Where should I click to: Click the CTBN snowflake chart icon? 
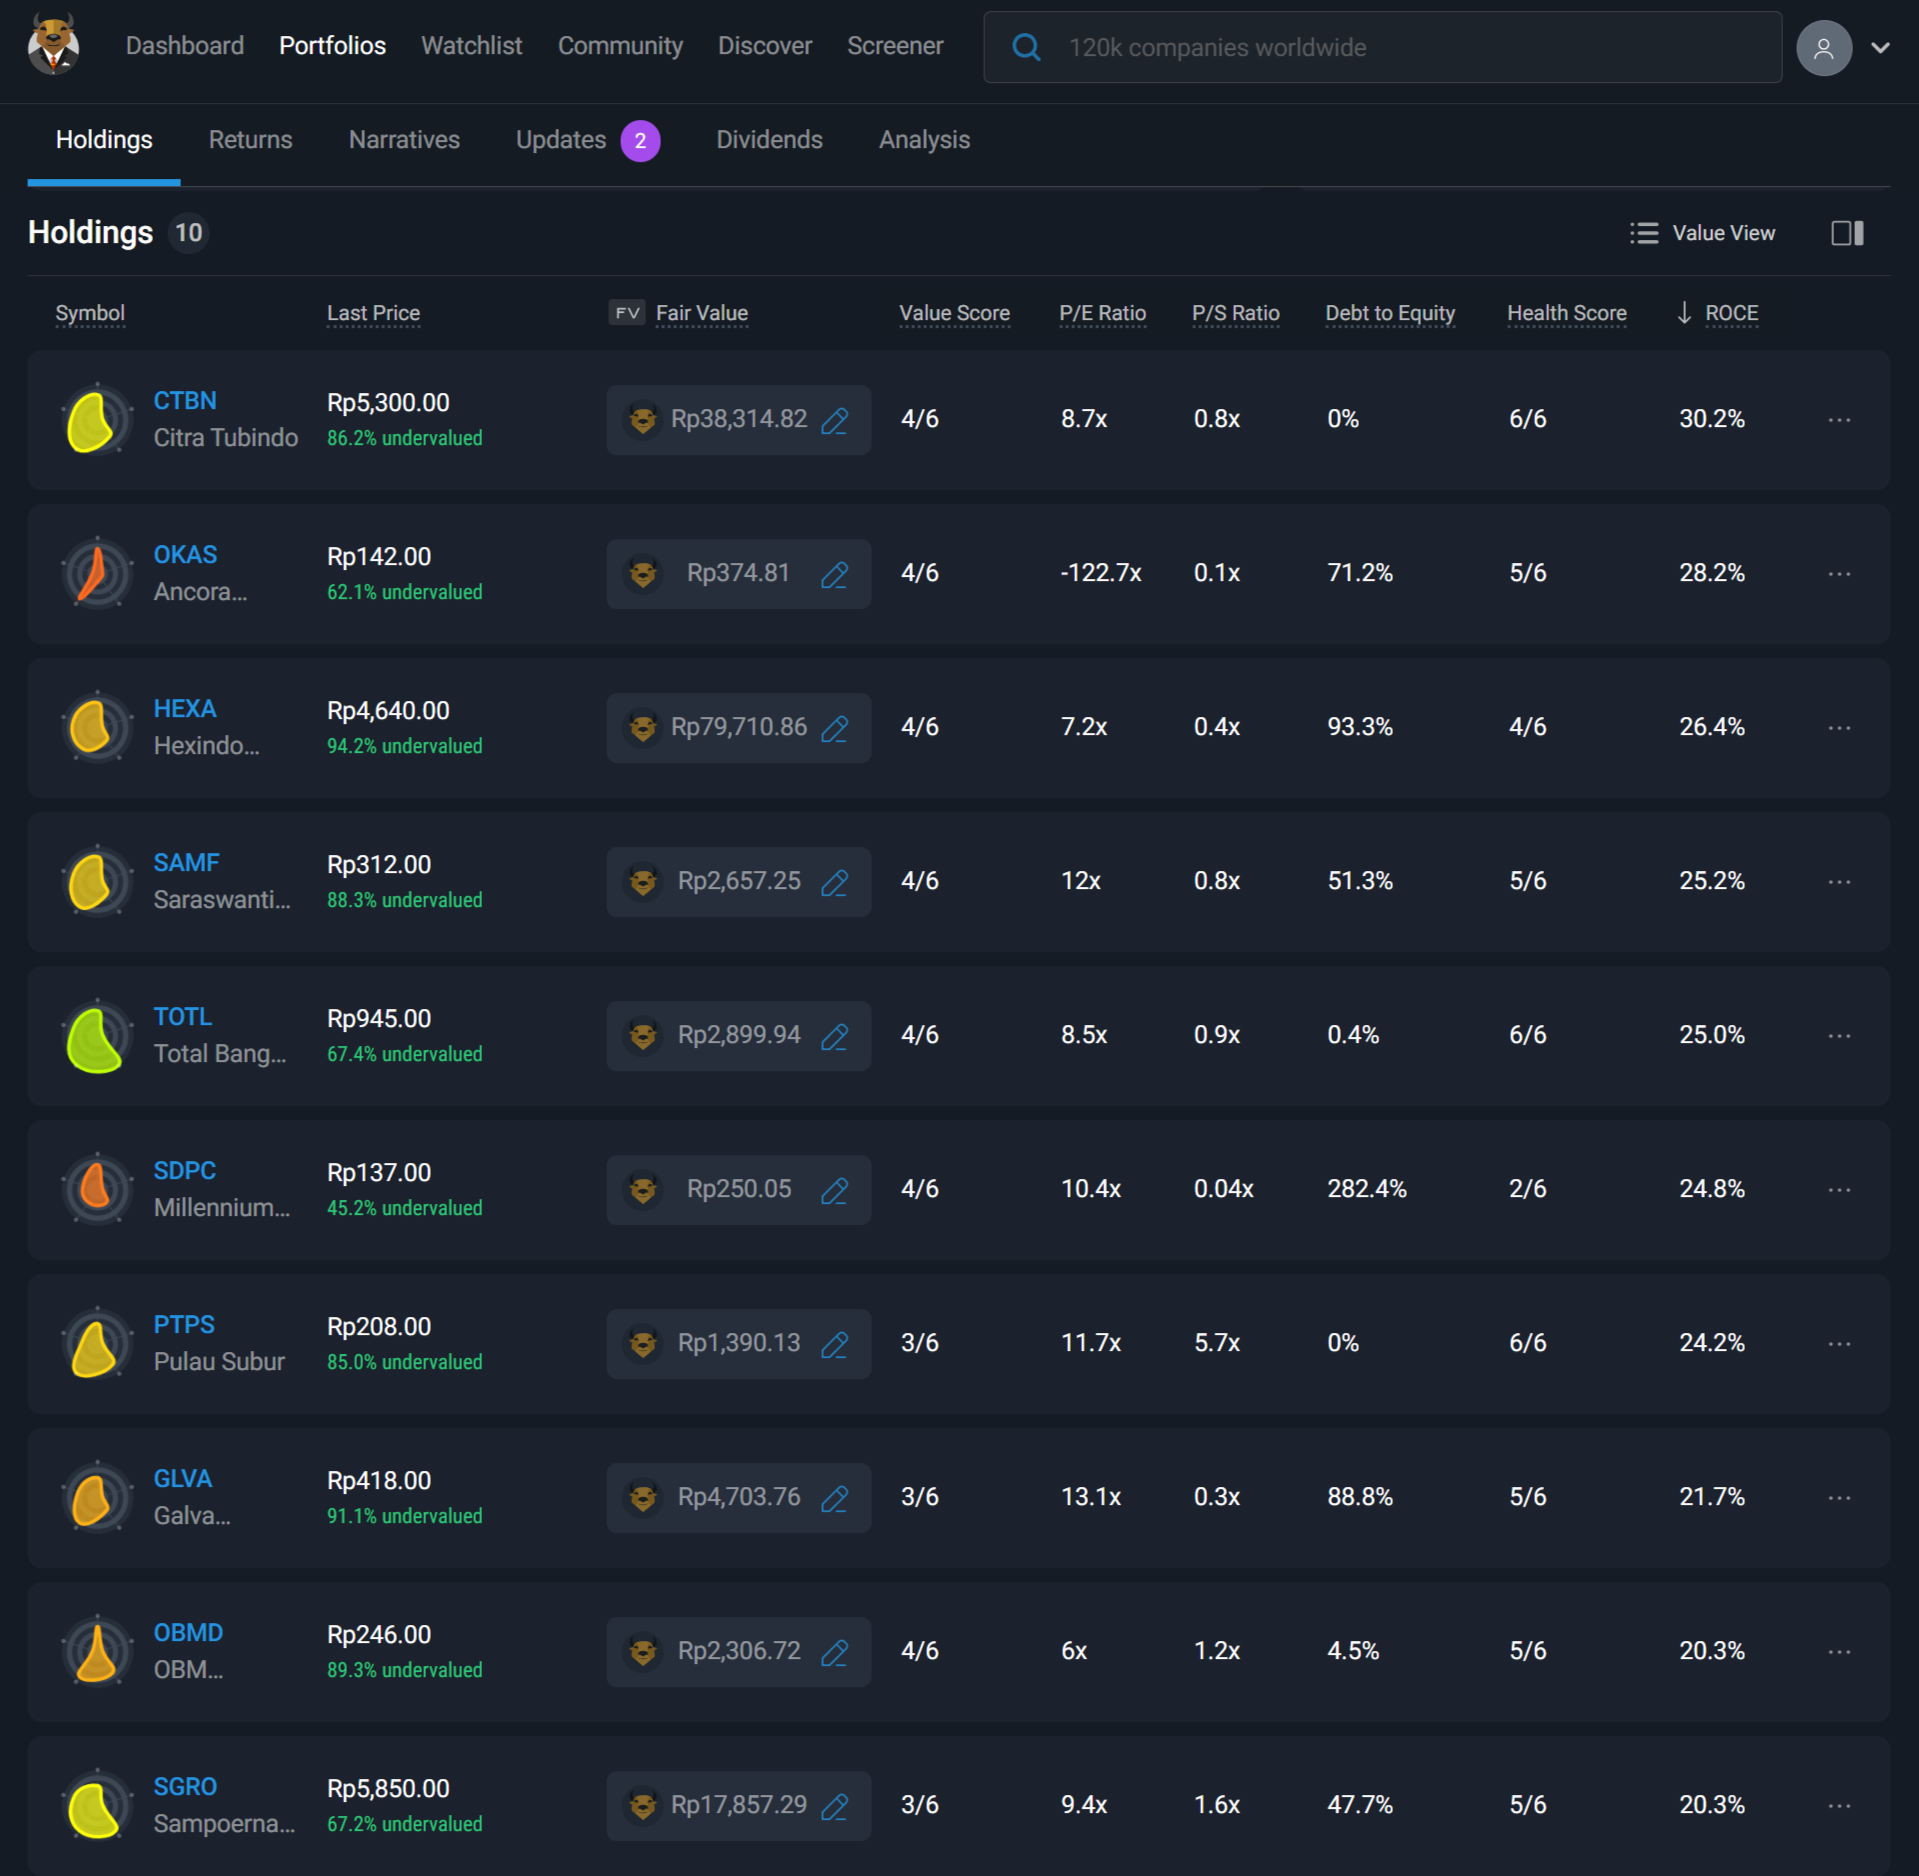96,420
